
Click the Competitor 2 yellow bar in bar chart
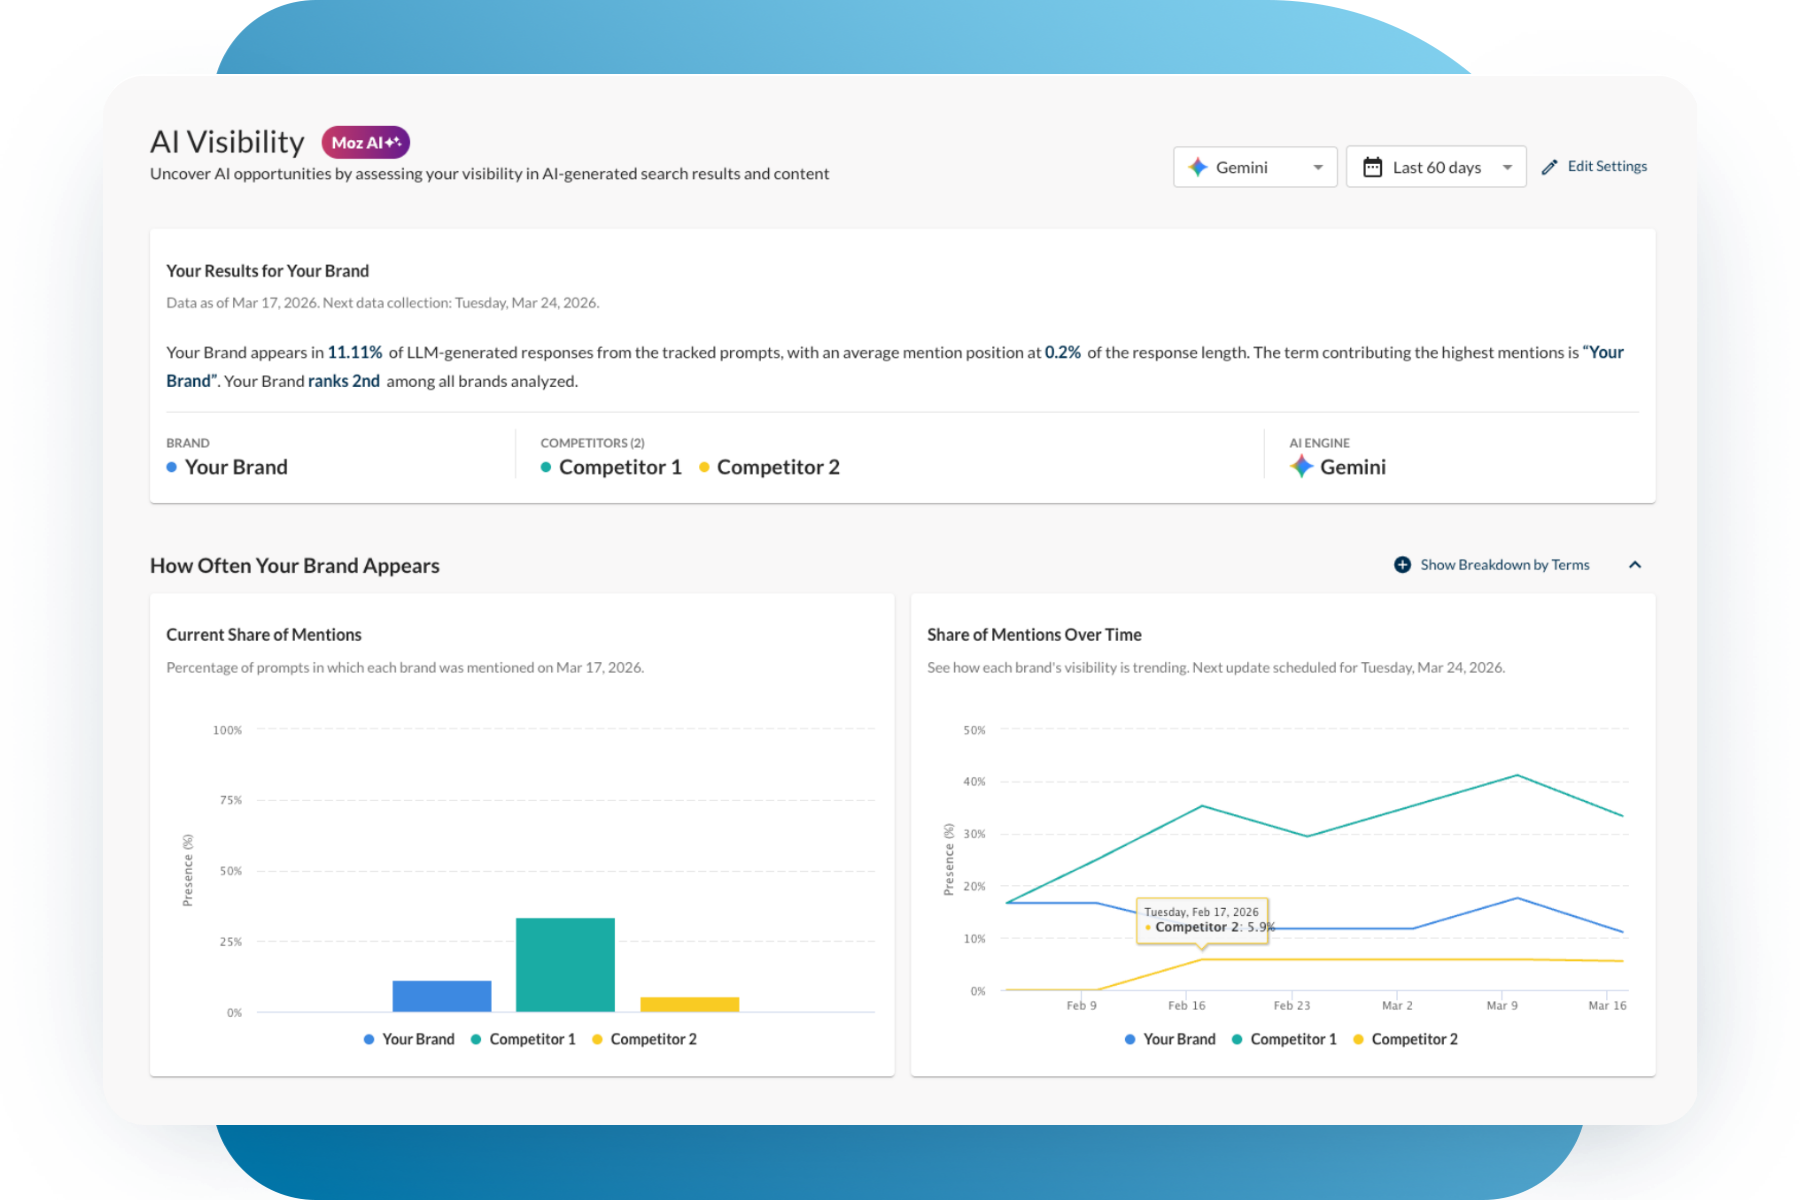pos(690,1004)
